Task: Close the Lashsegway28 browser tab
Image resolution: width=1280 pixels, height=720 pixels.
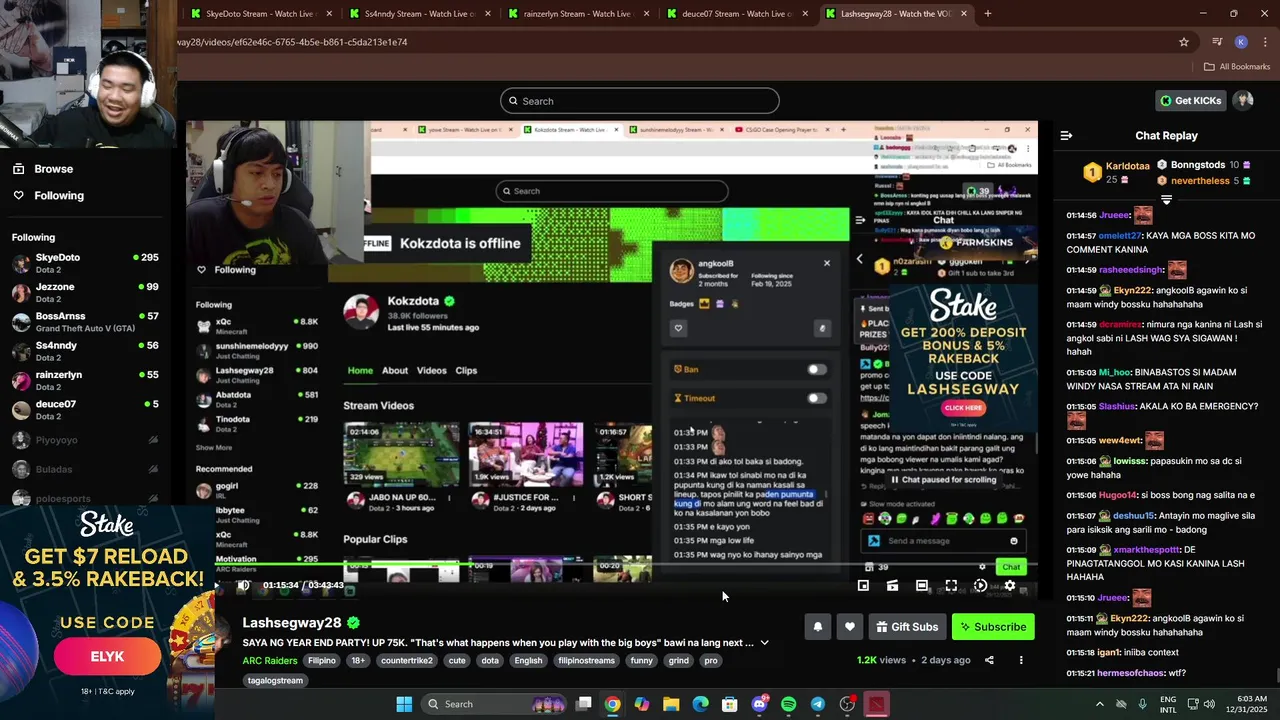Action: point(964,14)
